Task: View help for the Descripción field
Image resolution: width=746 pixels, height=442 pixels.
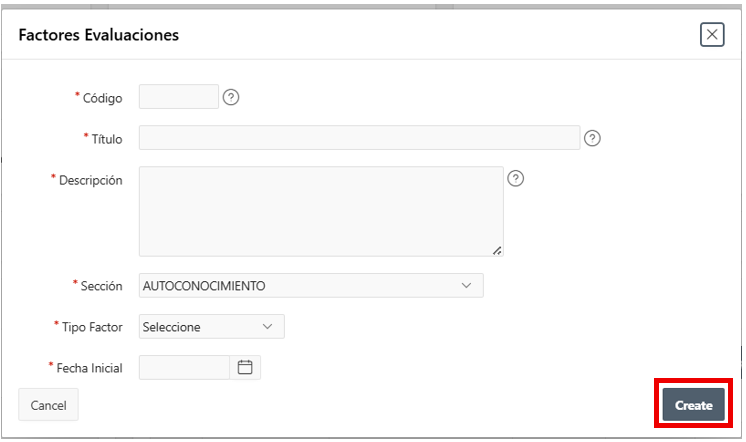Action: [x=516, y=179]
